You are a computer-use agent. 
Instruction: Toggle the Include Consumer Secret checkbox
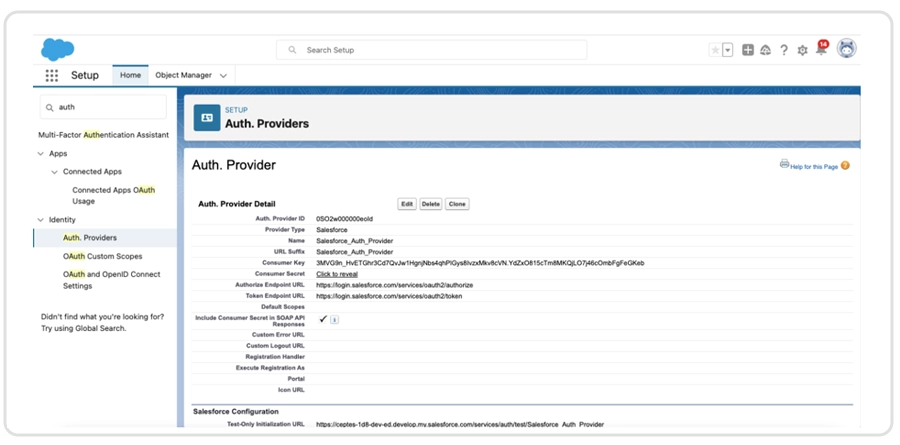point(323,319)
